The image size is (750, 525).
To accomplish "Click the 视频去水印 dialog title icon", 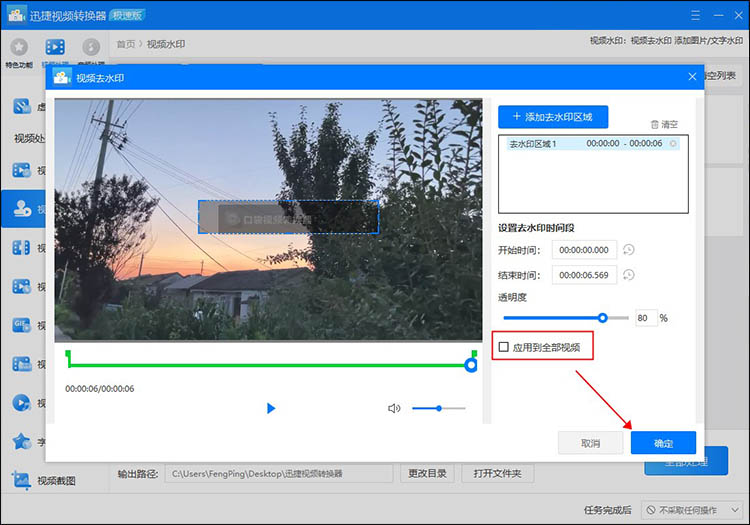I will [x=62, y=77].
